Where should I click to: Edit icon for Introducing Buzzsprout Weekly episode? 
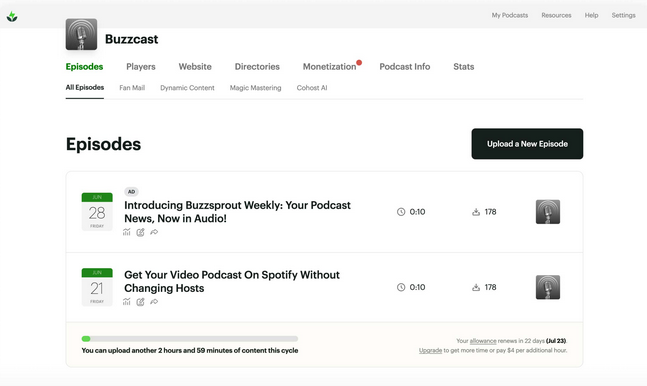tap(140, 232)
